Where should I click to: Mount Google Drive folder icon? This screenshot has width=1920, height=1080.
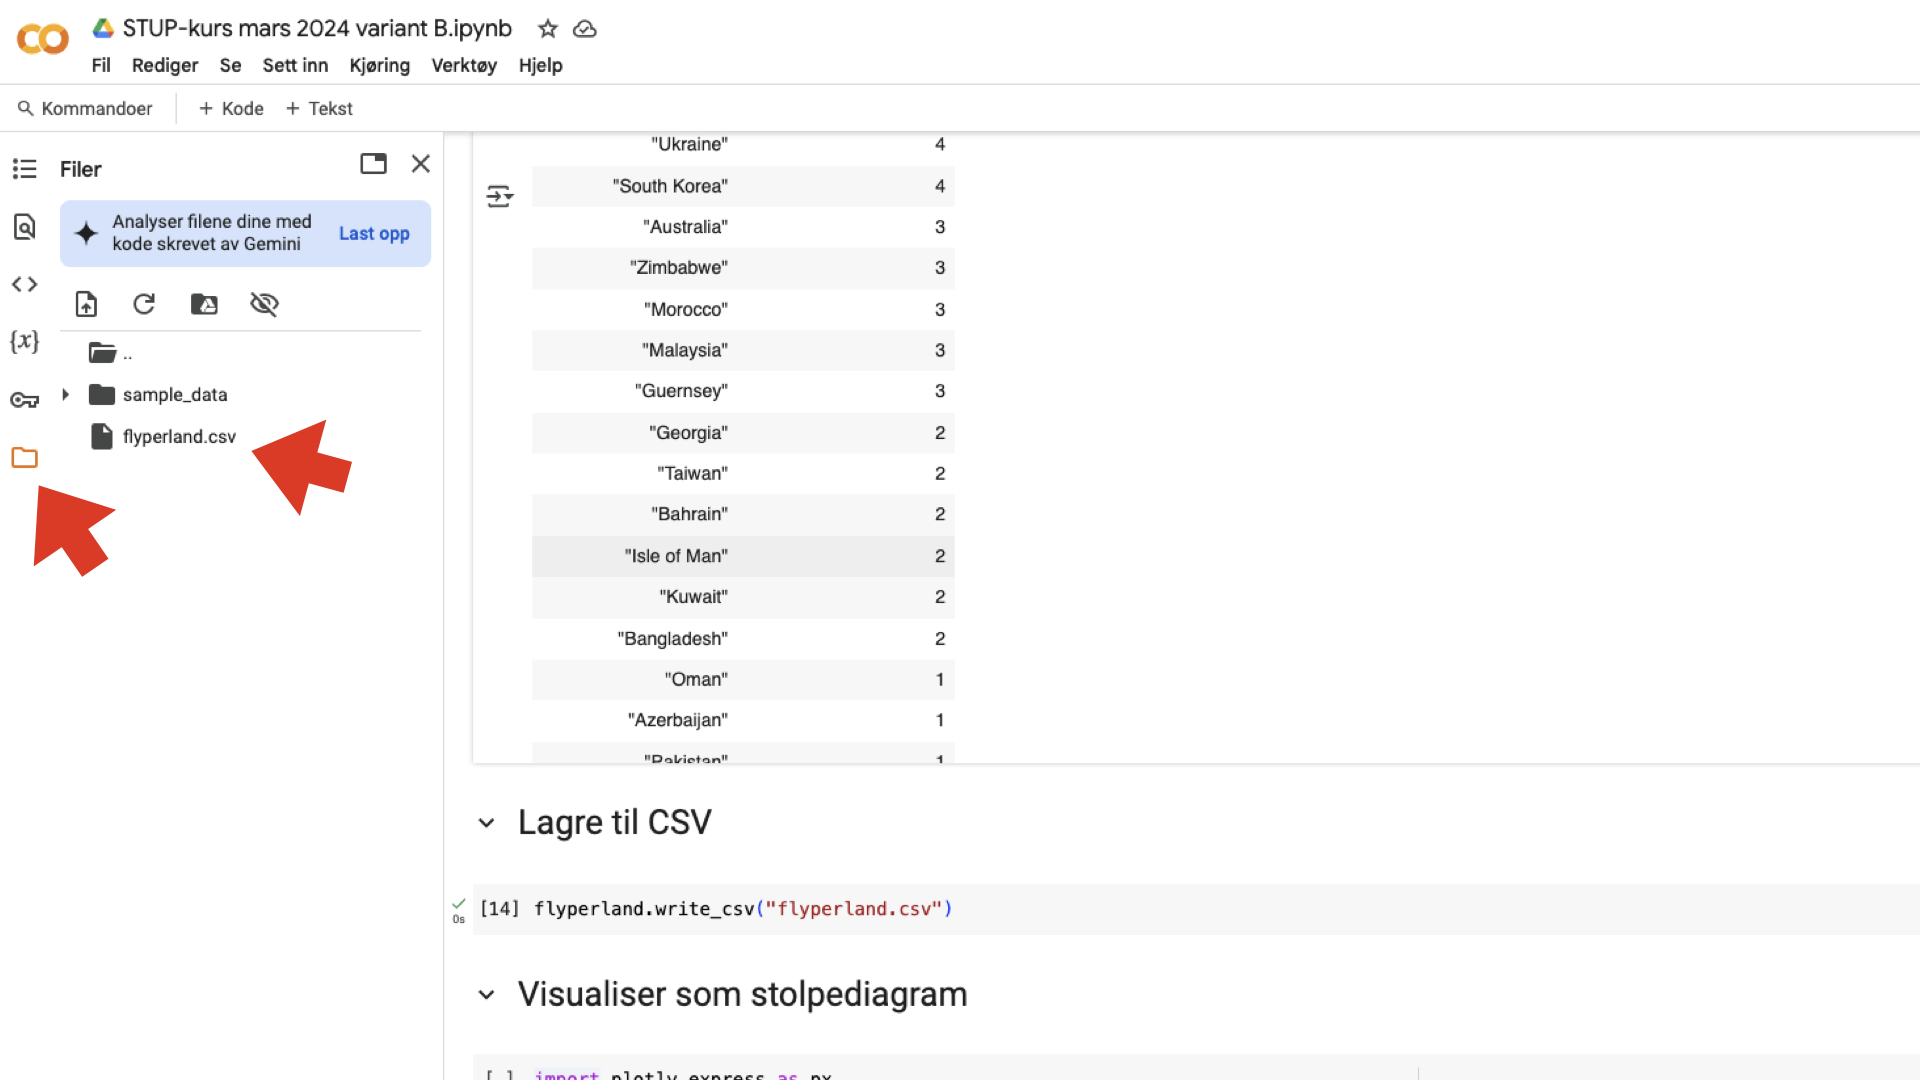pyautogui.click(x=204, y=304)
